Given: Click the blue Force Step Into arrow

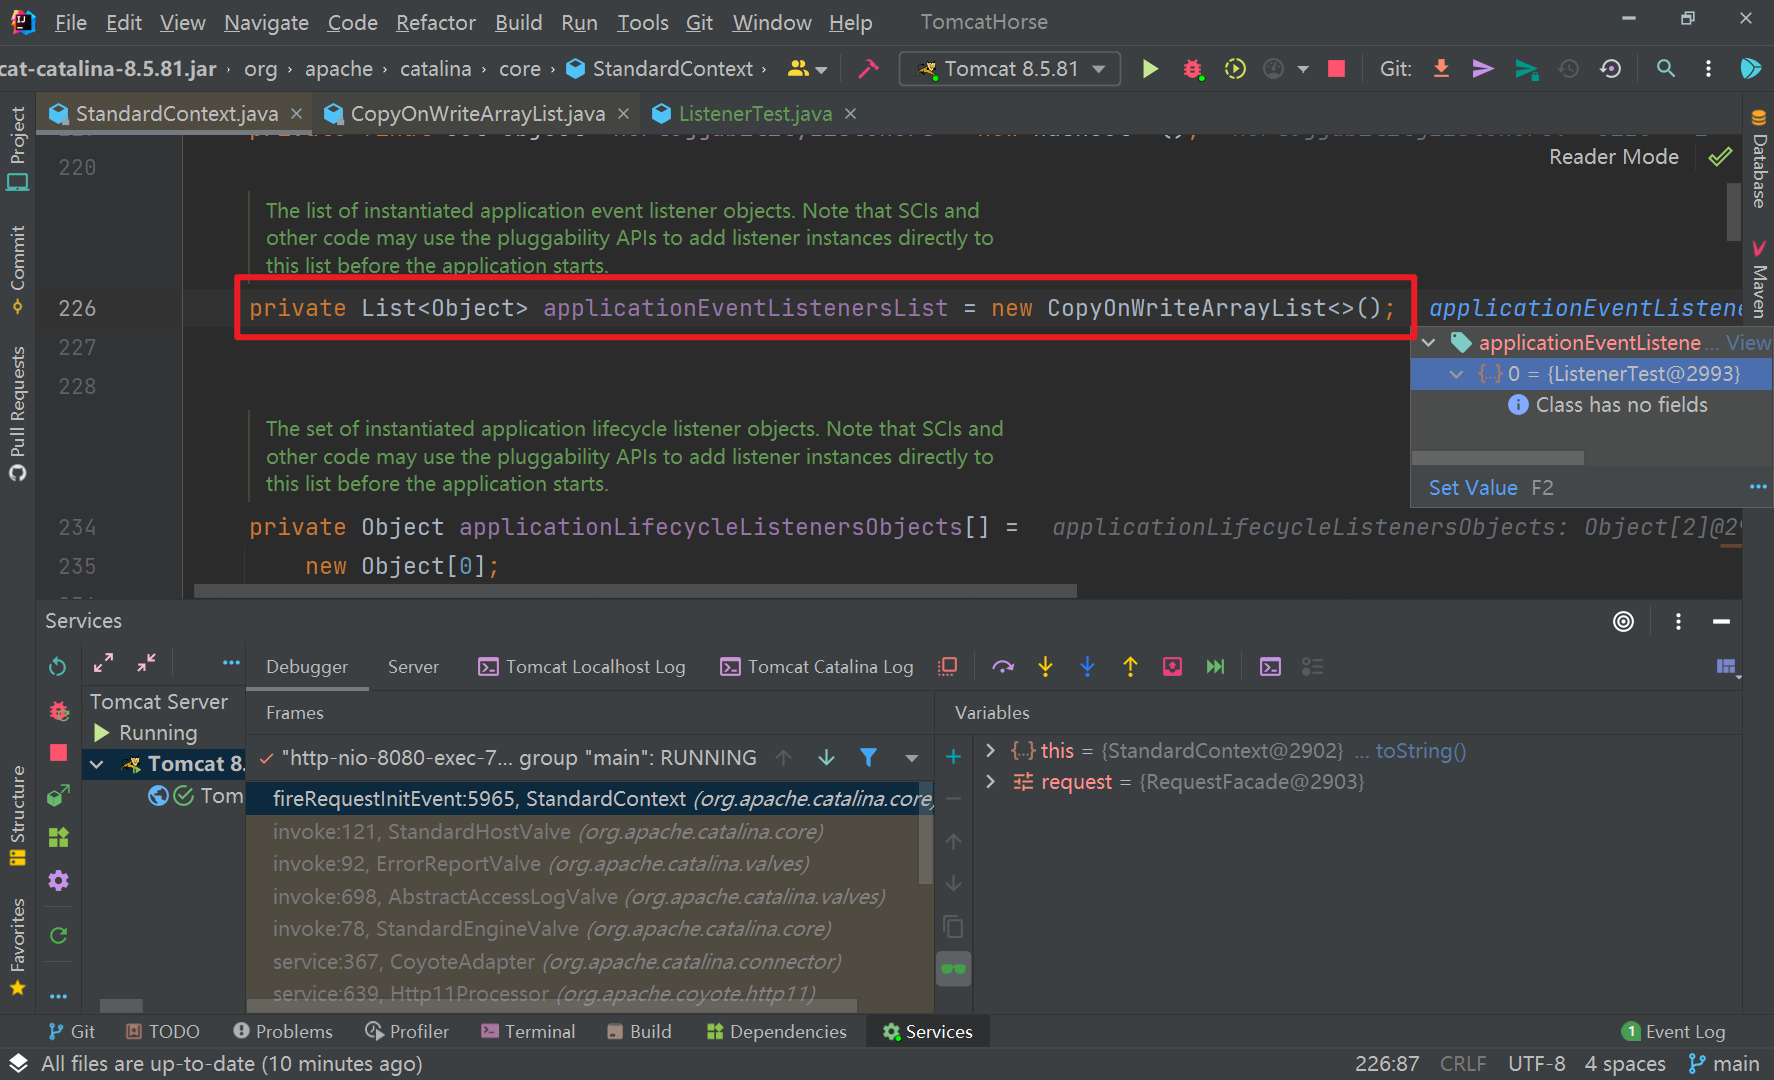Looking at the screenshot, I should click(x=1087, y=667).
